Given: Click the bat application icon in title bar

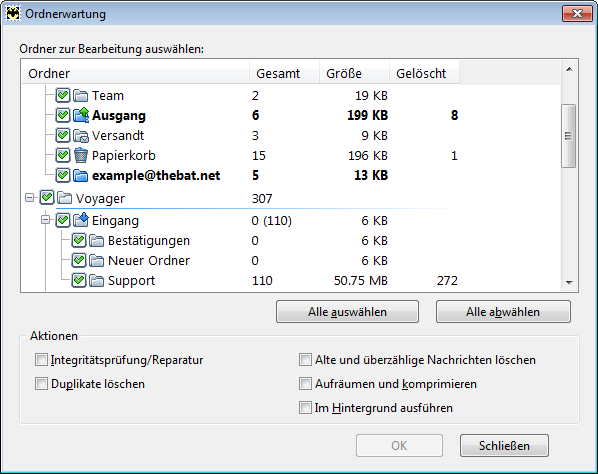Looking at the screenshot, I should click(x=13, y=14).
